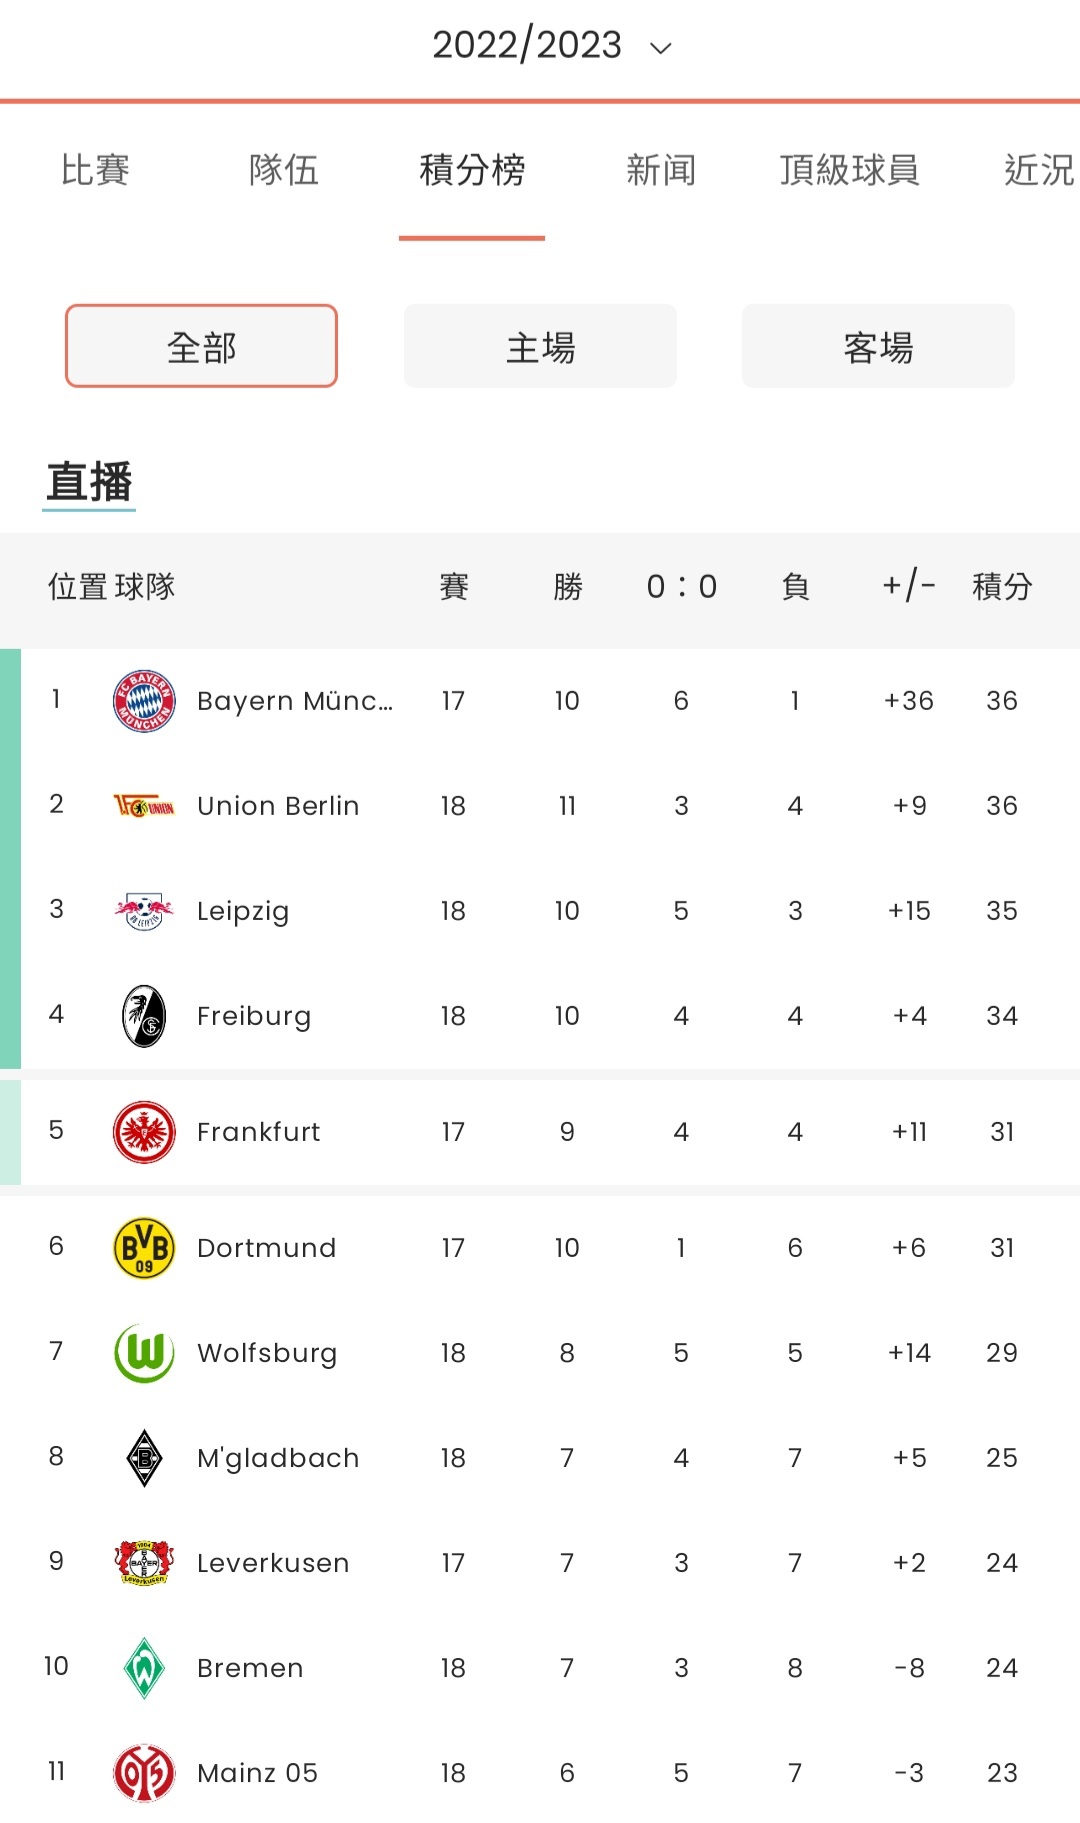Viewport: 1080px width, 1823px height.
Task: Click the chevron next to the season
Action: pos(660,47)
